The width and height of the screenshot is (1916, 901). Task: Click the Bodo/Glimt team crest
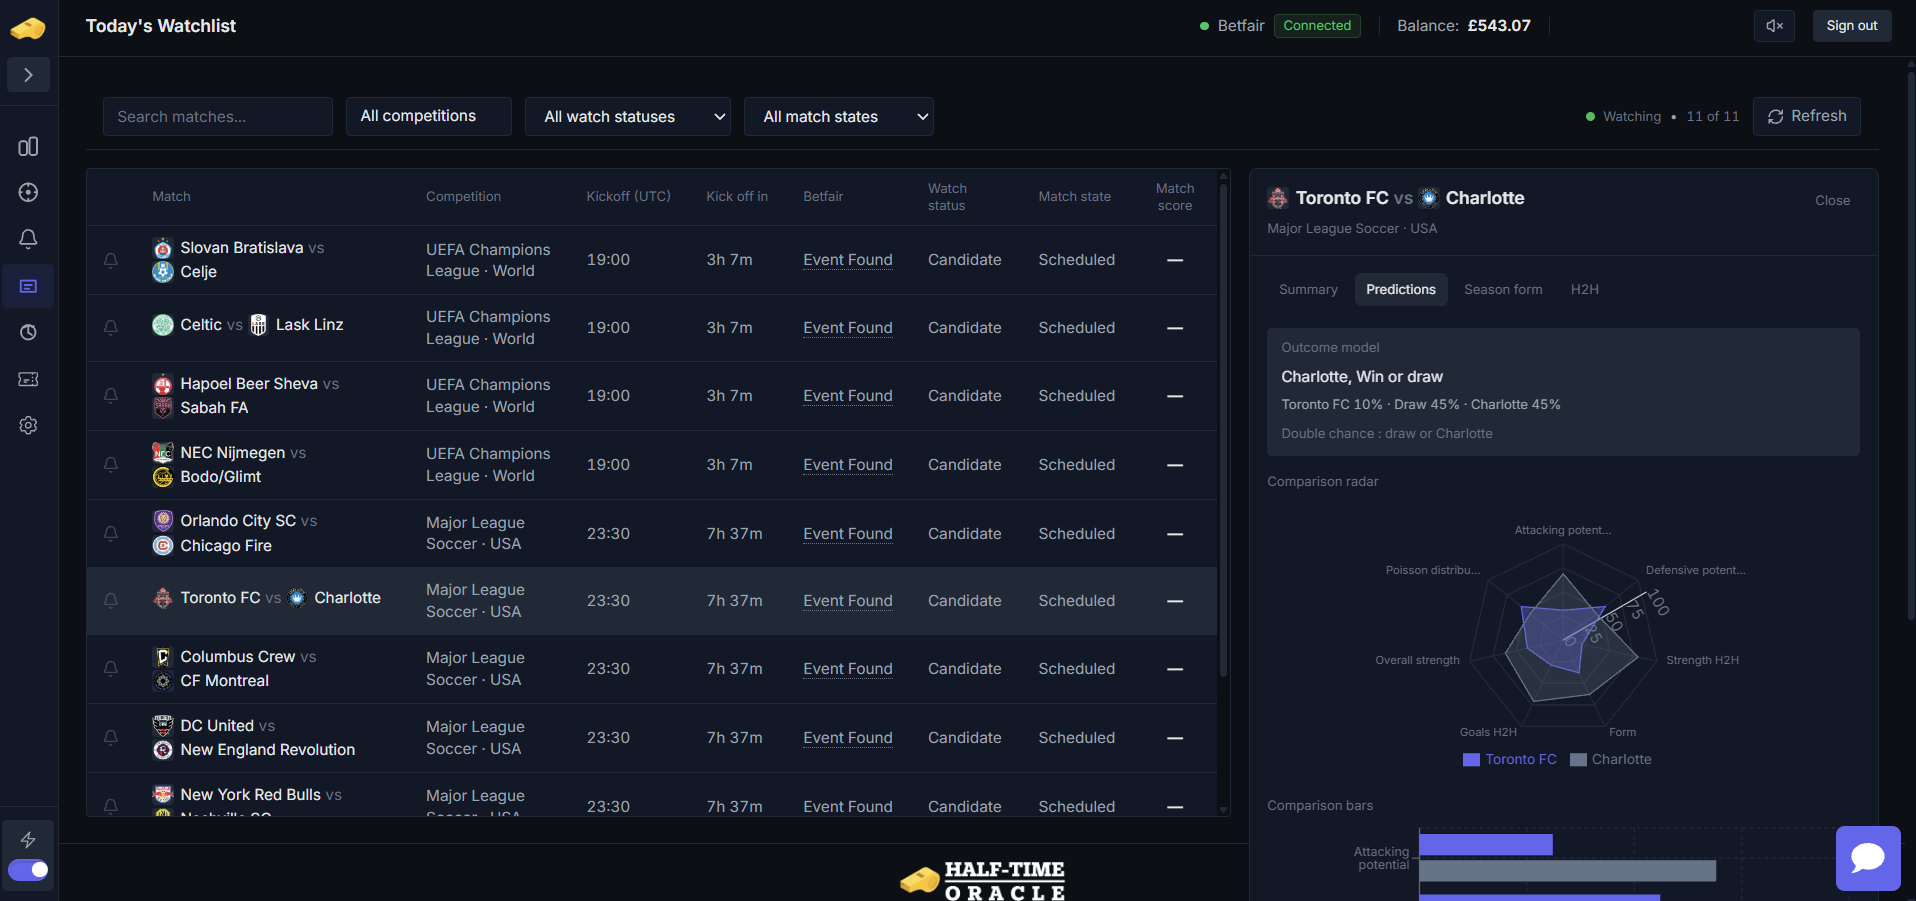coord(163,477)
